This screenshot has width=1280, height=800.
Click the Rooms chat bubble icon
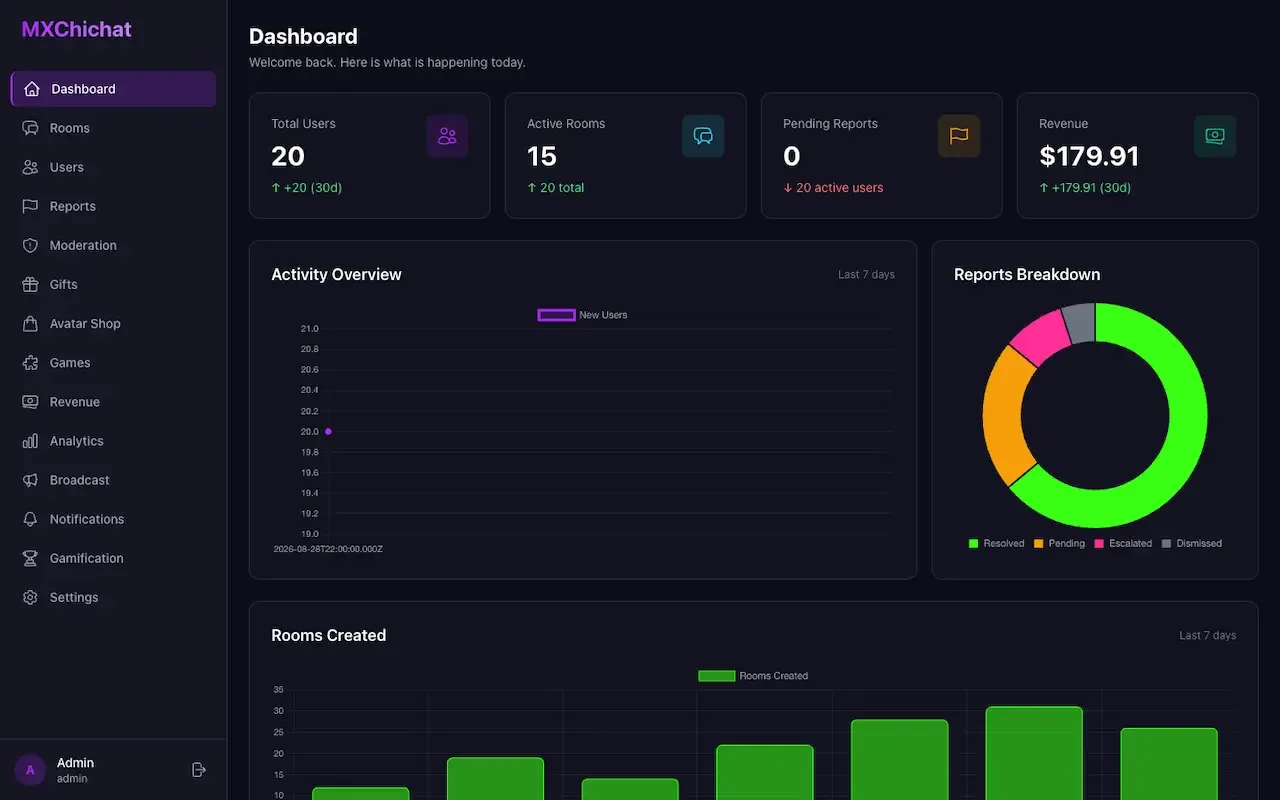(x=30, y=128)
